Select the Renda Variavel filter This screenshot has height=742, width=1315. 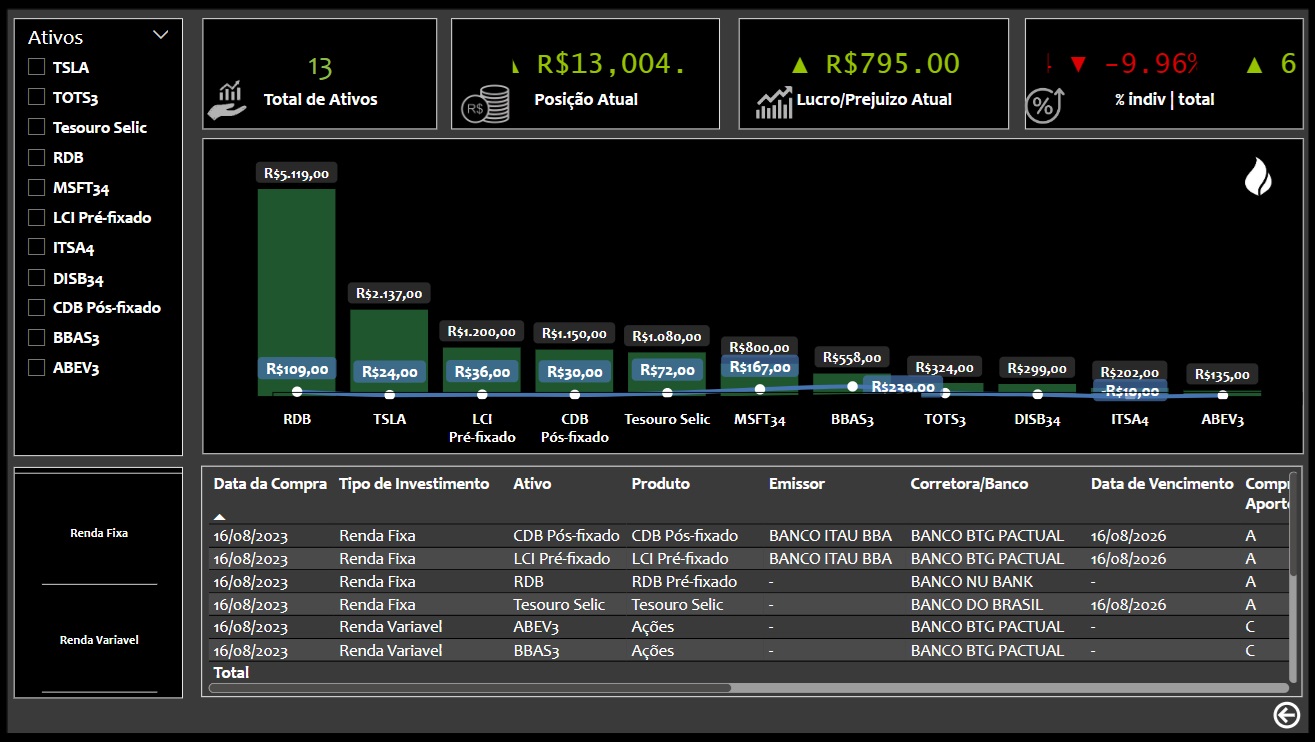pyautogui.click(x=99, y=640)
